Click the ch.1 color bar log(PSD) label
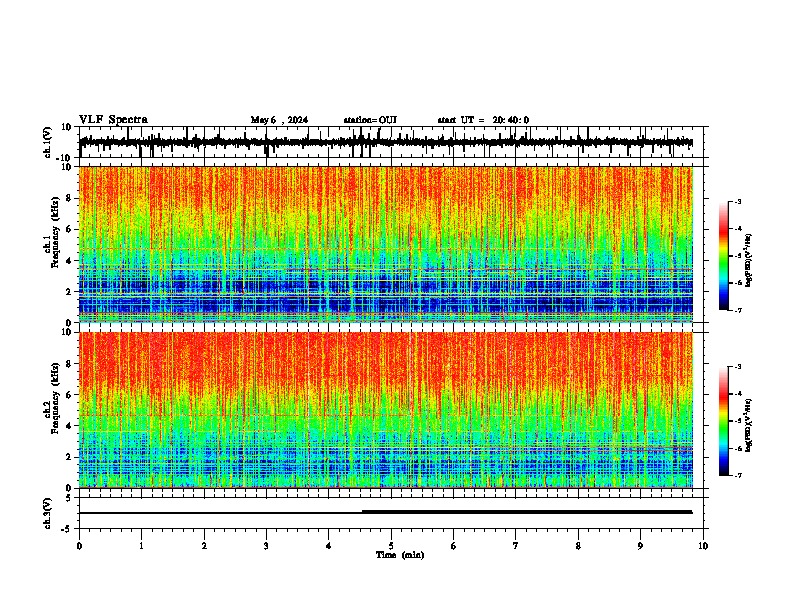Screen dimensions: 792x612 748,261
